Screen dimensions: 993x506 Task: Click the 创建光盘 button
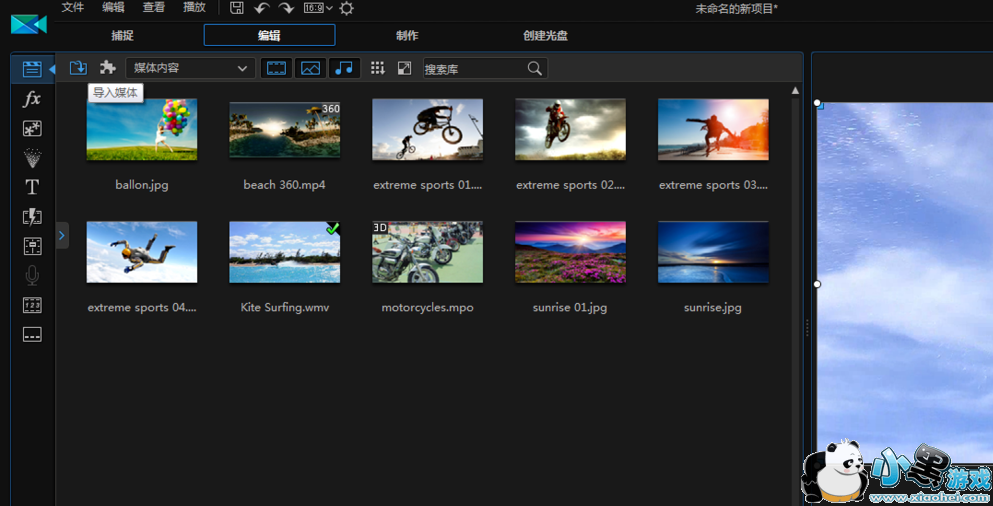coord(545,35)
